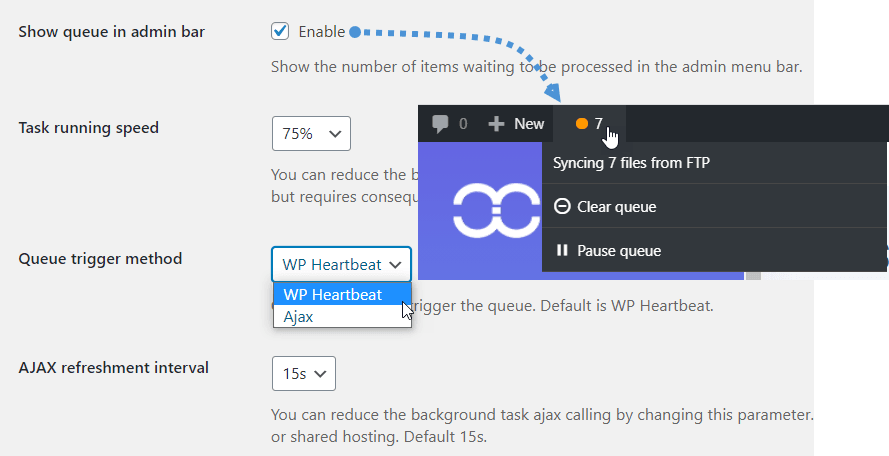Click the pause bars icon

(562, 250)
